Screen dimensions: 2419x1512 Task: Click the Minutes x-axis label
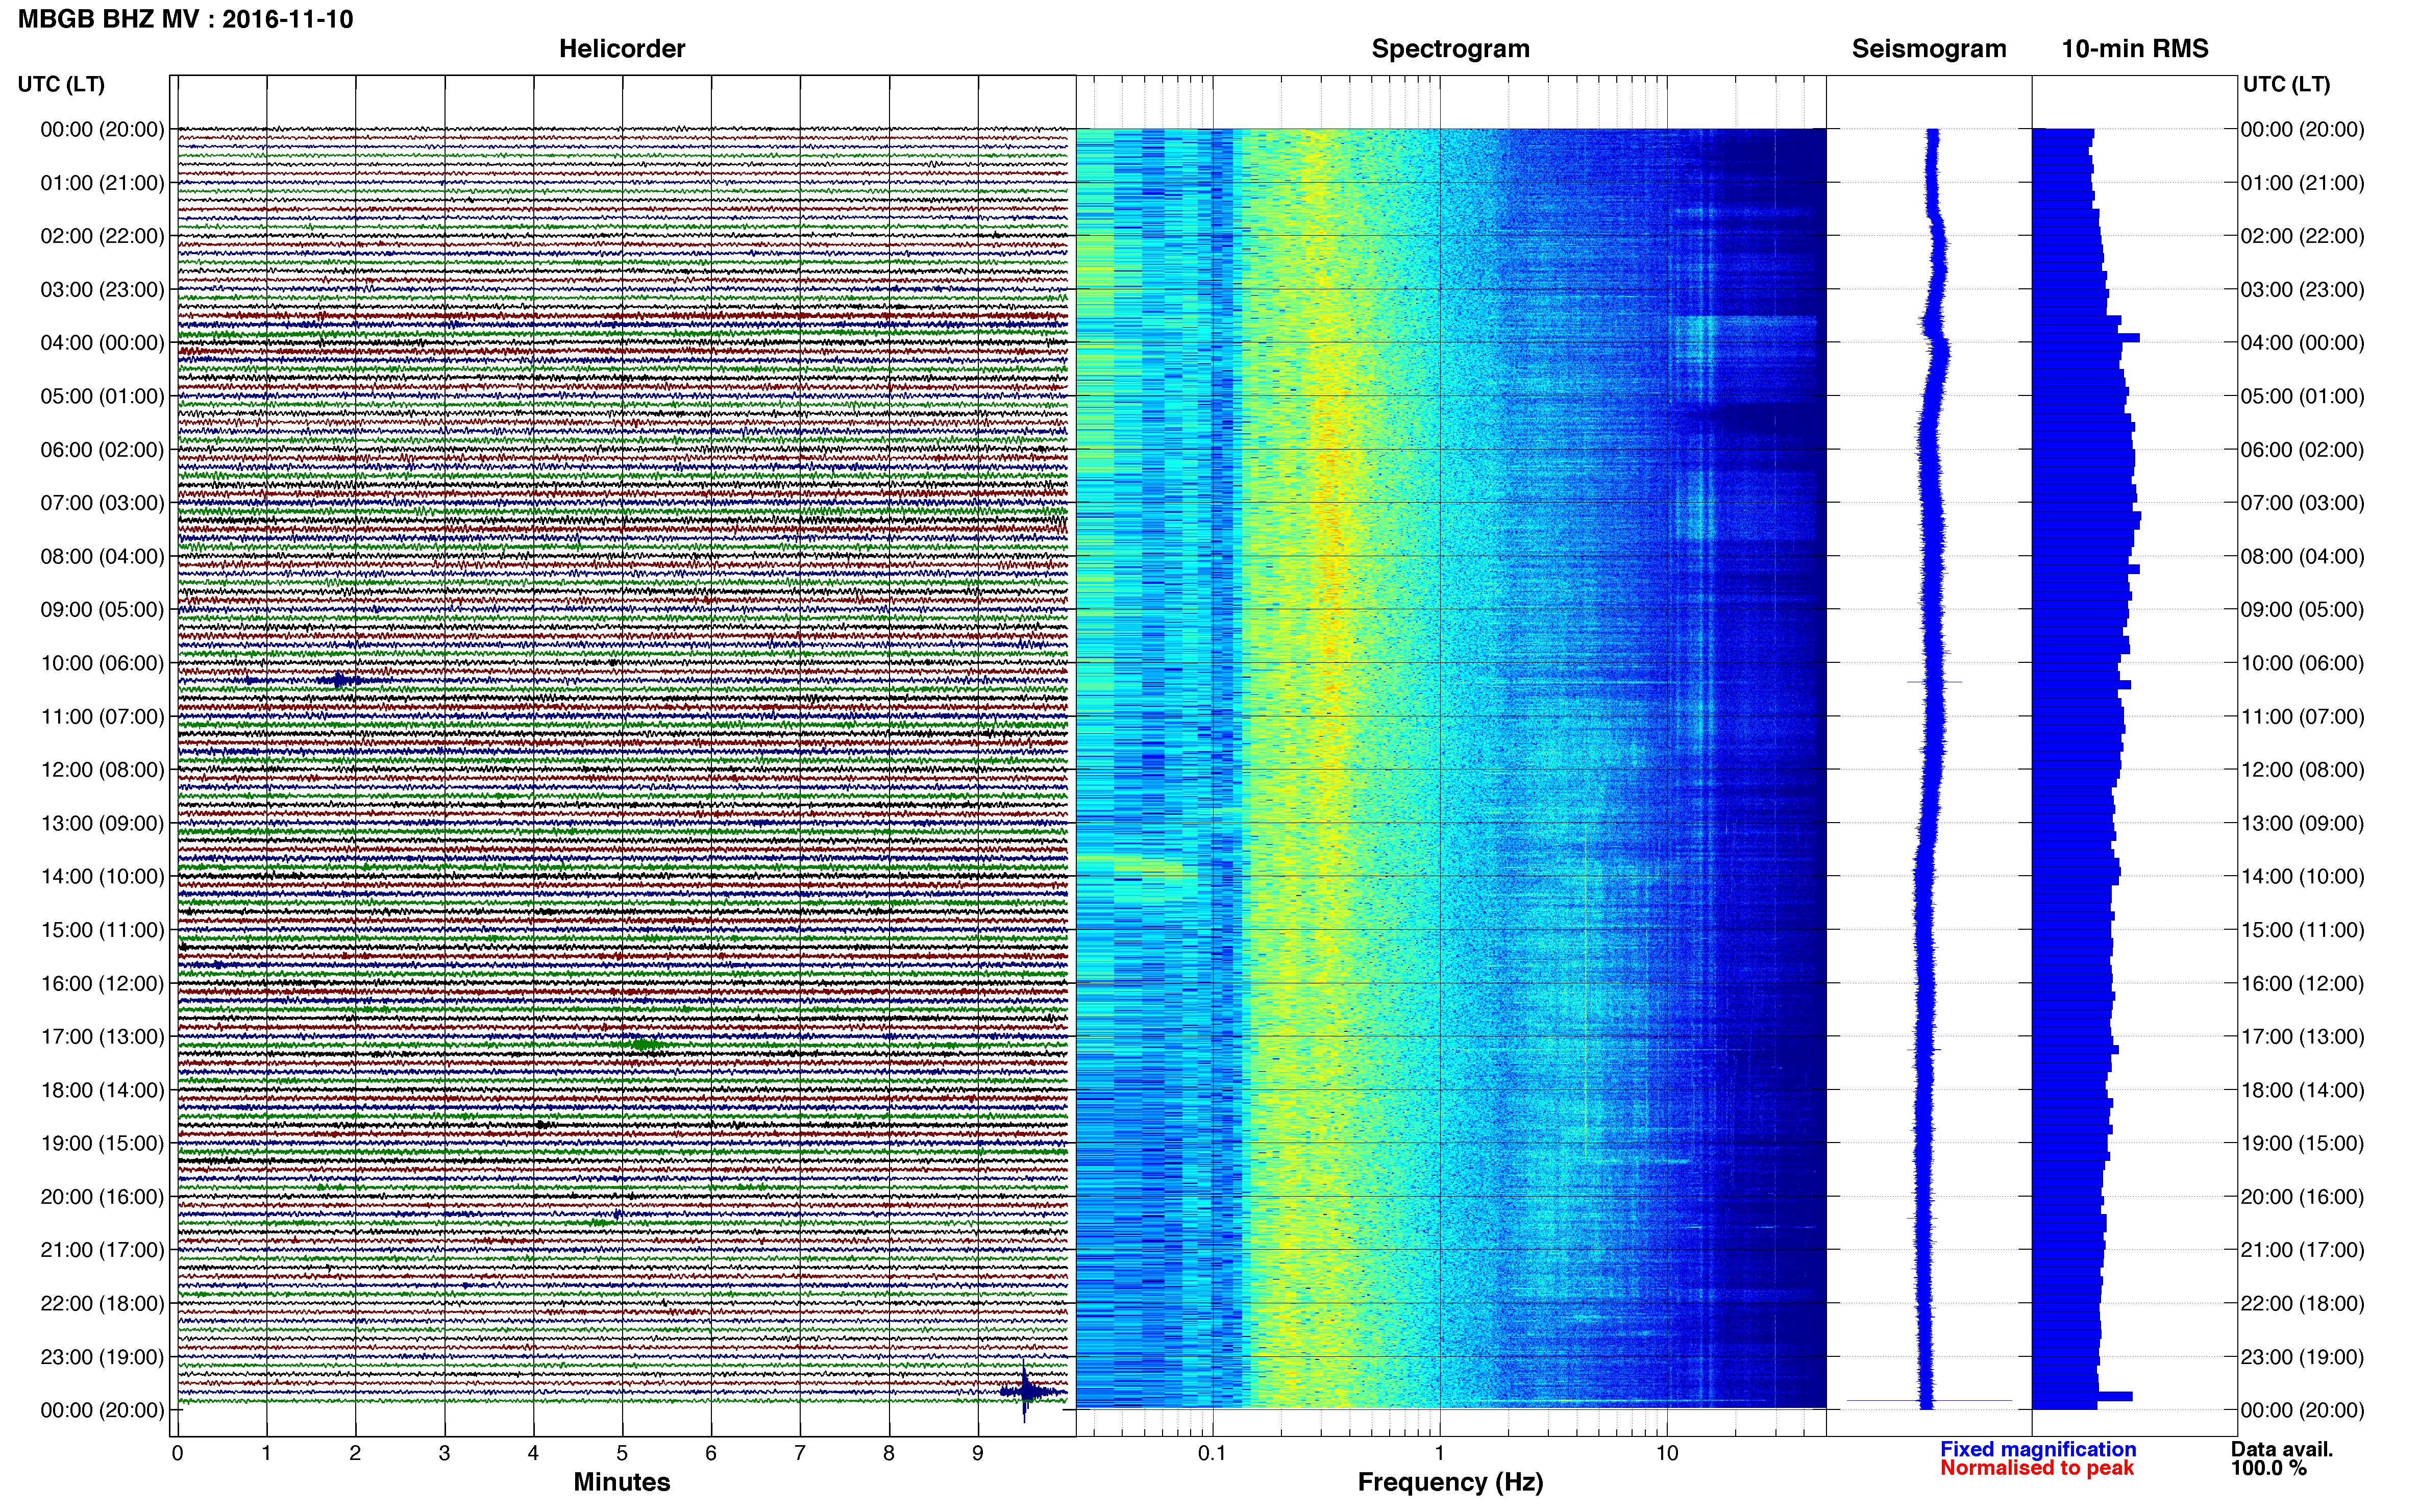pos(622,1482)
